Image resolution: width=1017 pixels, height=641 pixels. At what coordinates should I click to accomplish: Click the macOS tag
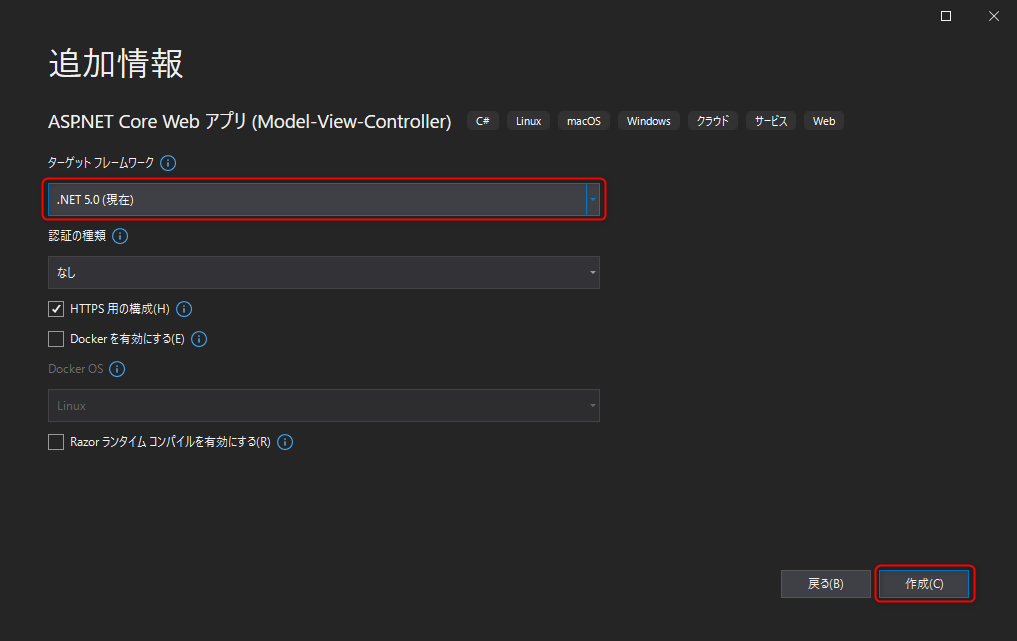click(584, 121)
